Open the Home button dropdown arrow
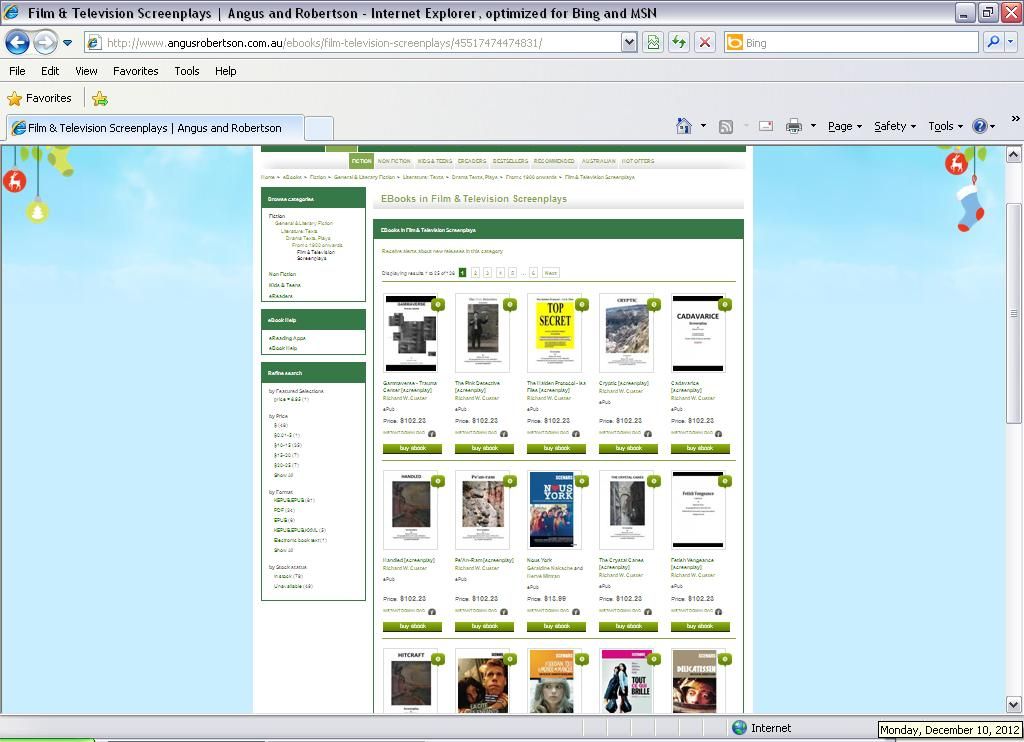The image size is (1024, 742). point(703,126)
